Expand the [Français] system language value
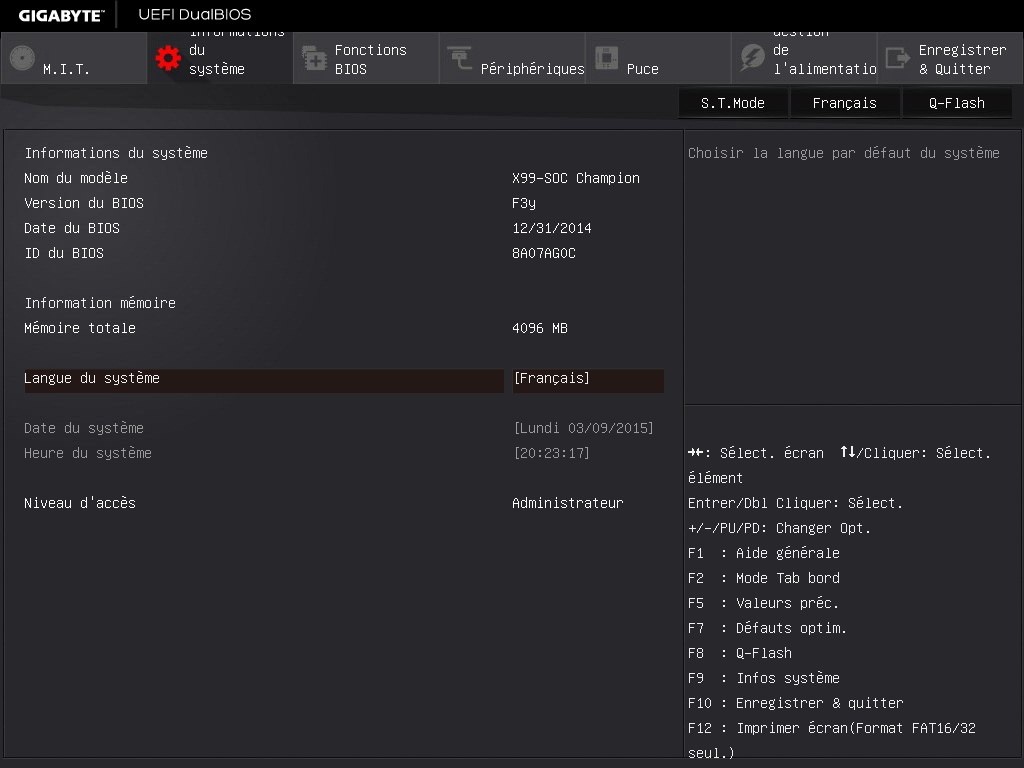 coord(551,379)
